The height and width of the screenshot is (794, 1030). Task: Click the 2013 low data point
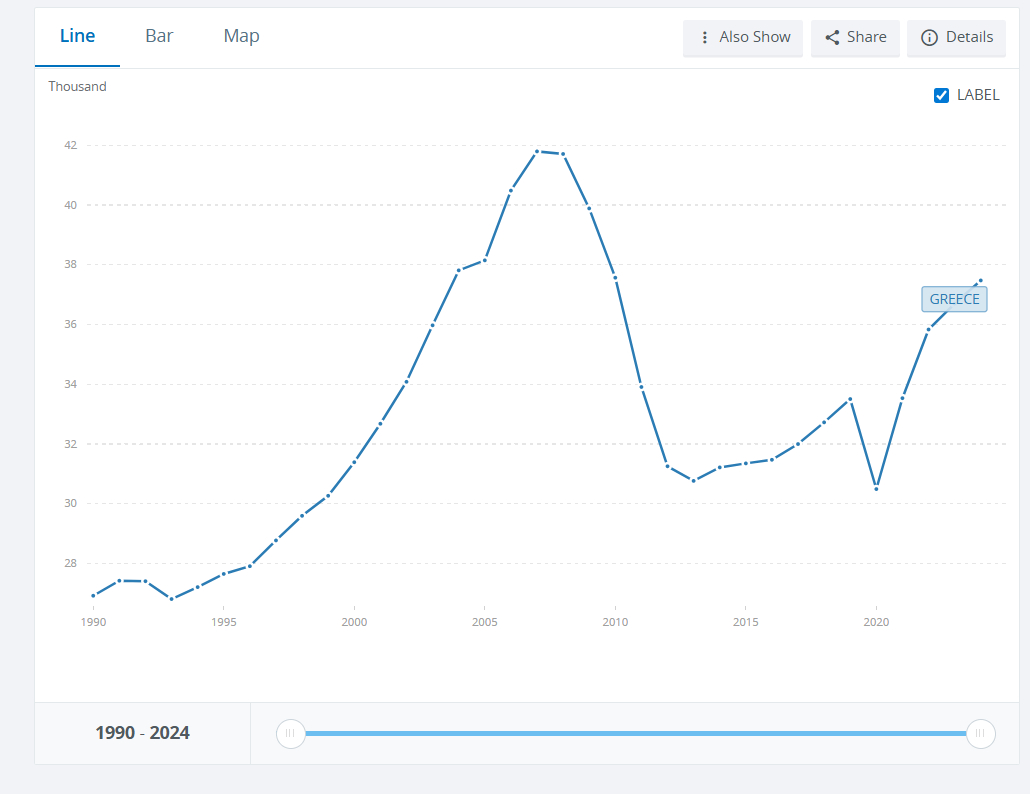point(693,481)
